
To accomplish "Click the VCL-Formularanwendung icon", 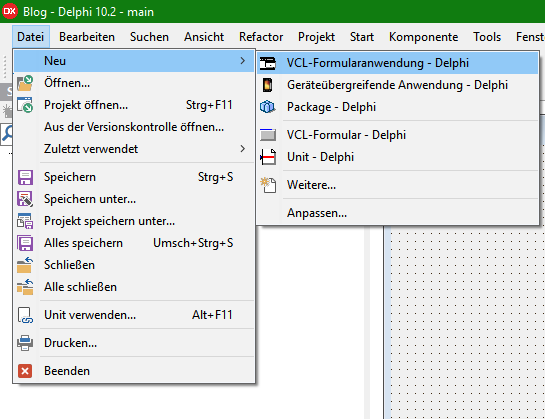I will pos(268,63).
